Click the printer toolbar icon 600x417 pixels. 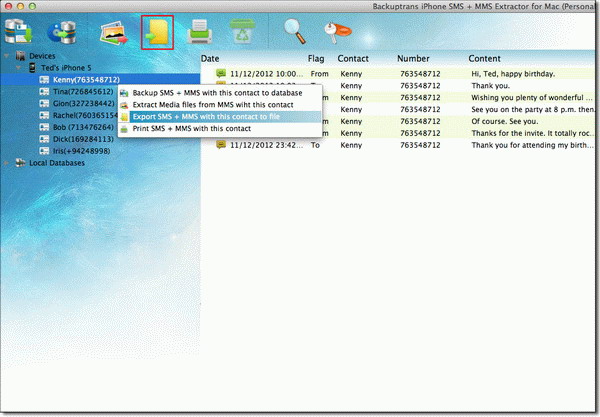point(200,32)
